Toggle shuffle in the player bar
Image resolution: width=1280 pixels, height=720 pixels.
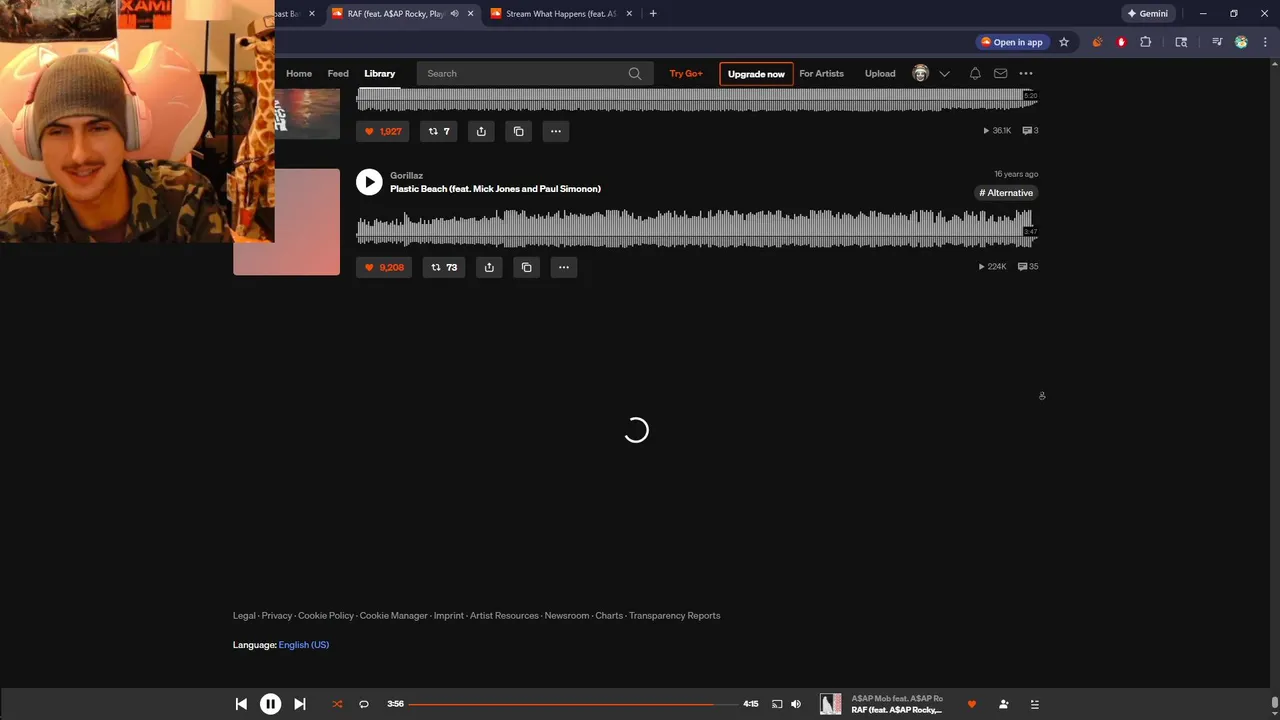pos(337,704)
